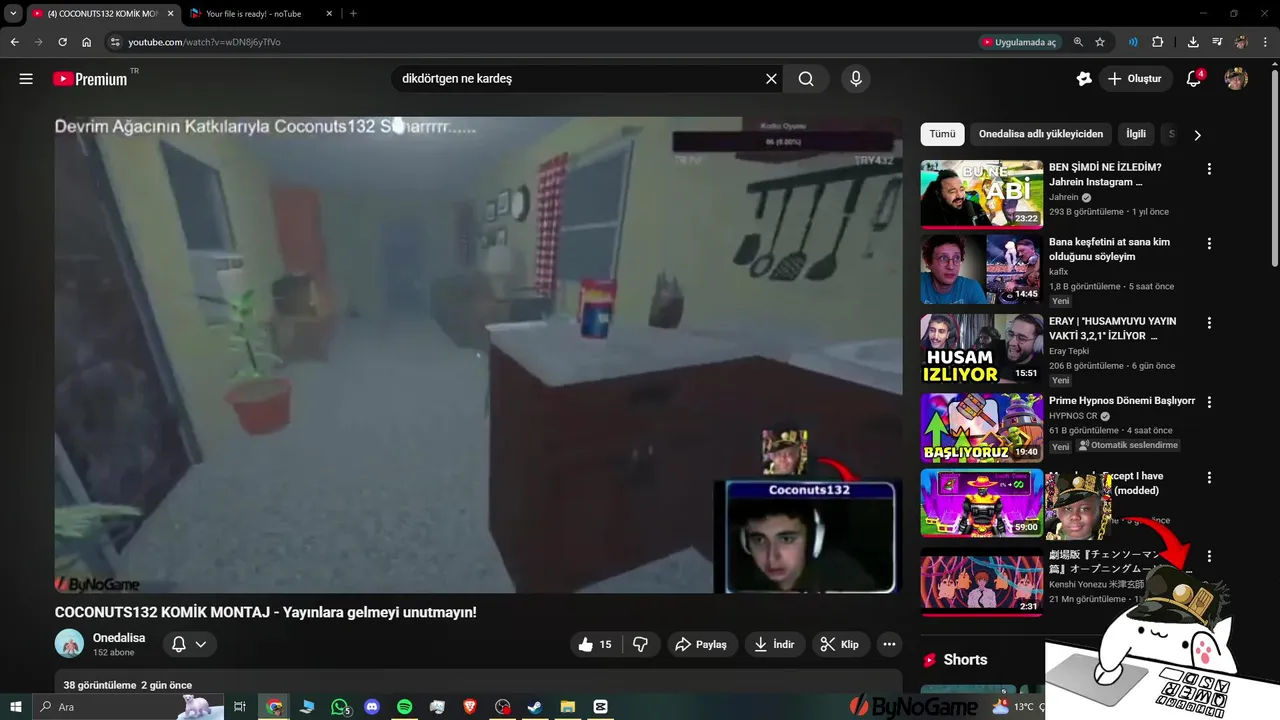Open Chrome profile avatar in toolbar

coord(1241,42)
